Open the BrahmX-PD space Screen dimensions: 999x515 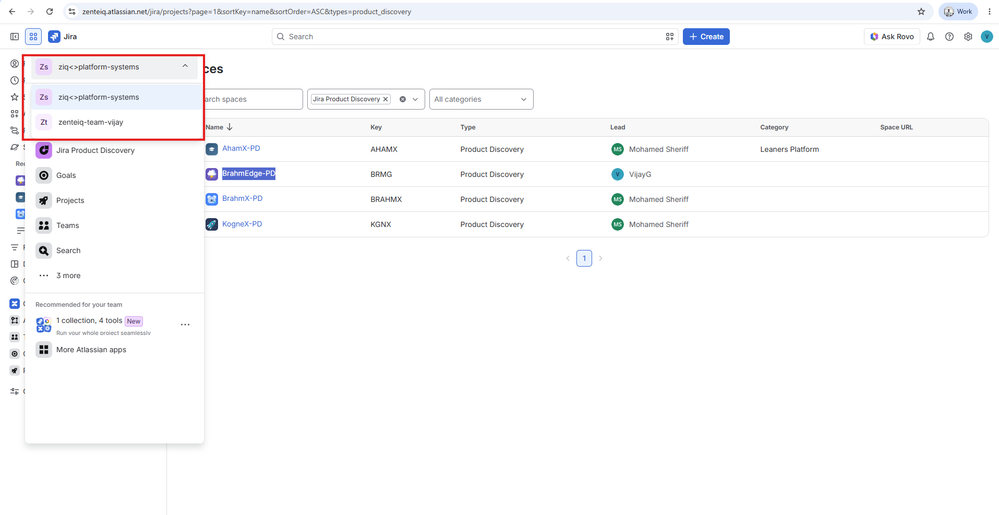coord(242,198)
